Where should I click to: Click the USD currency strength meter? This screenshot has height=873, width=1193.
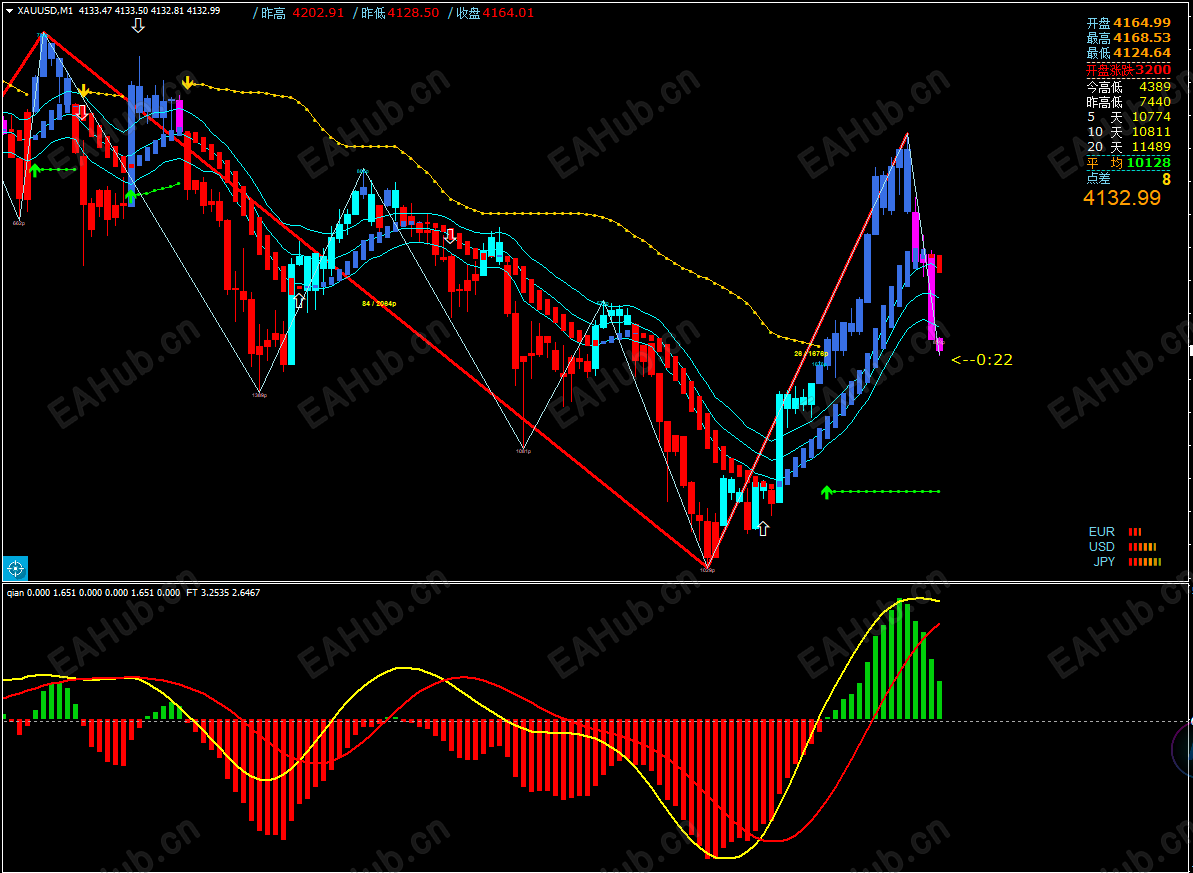[1122, 546]
